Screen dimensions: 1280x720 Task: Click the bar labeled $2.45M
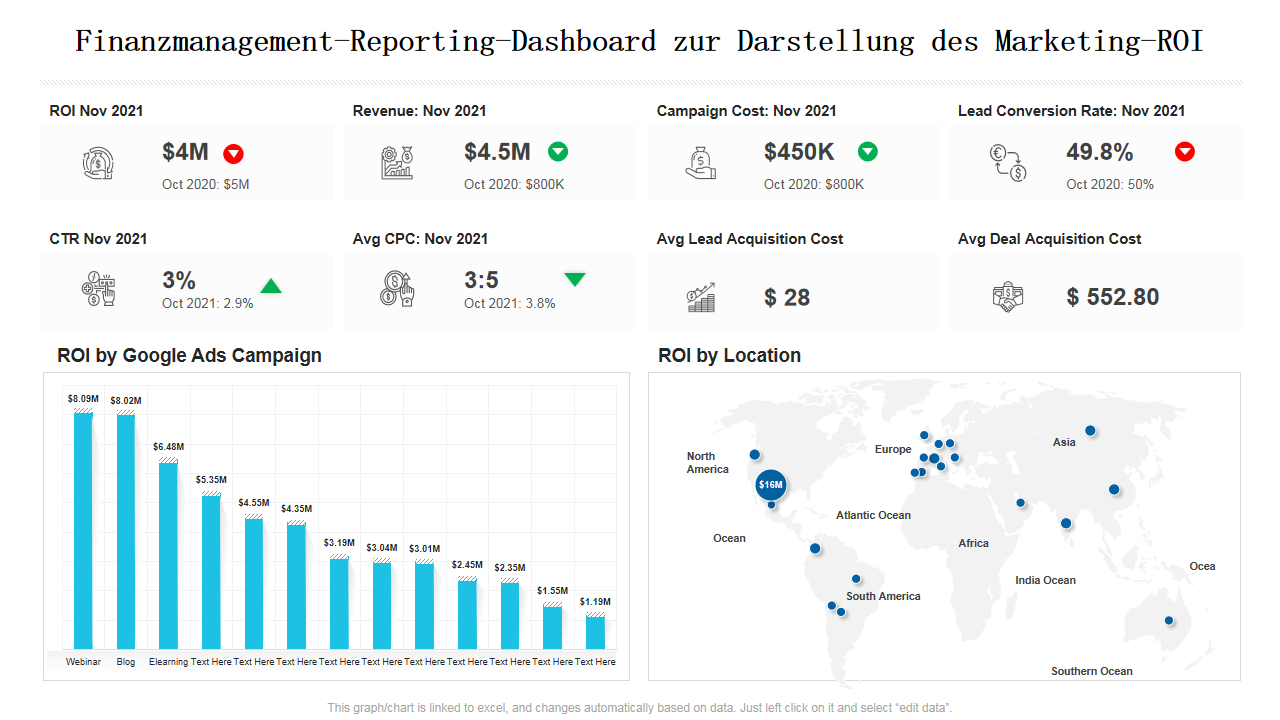pos(467,613)
